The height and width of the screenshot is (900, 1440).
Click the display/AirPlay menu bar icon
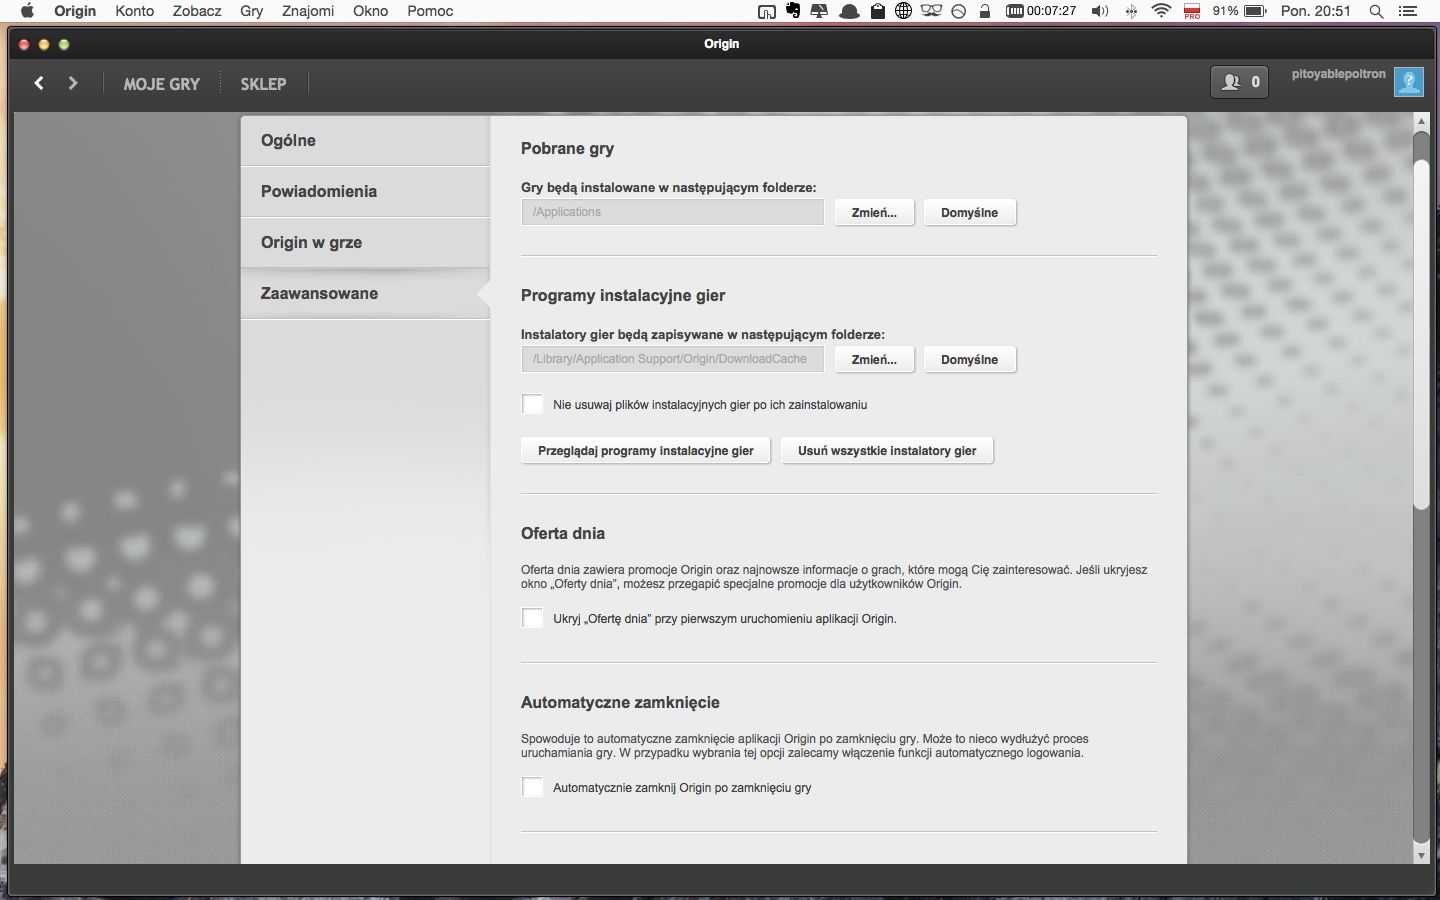[820, 11]
